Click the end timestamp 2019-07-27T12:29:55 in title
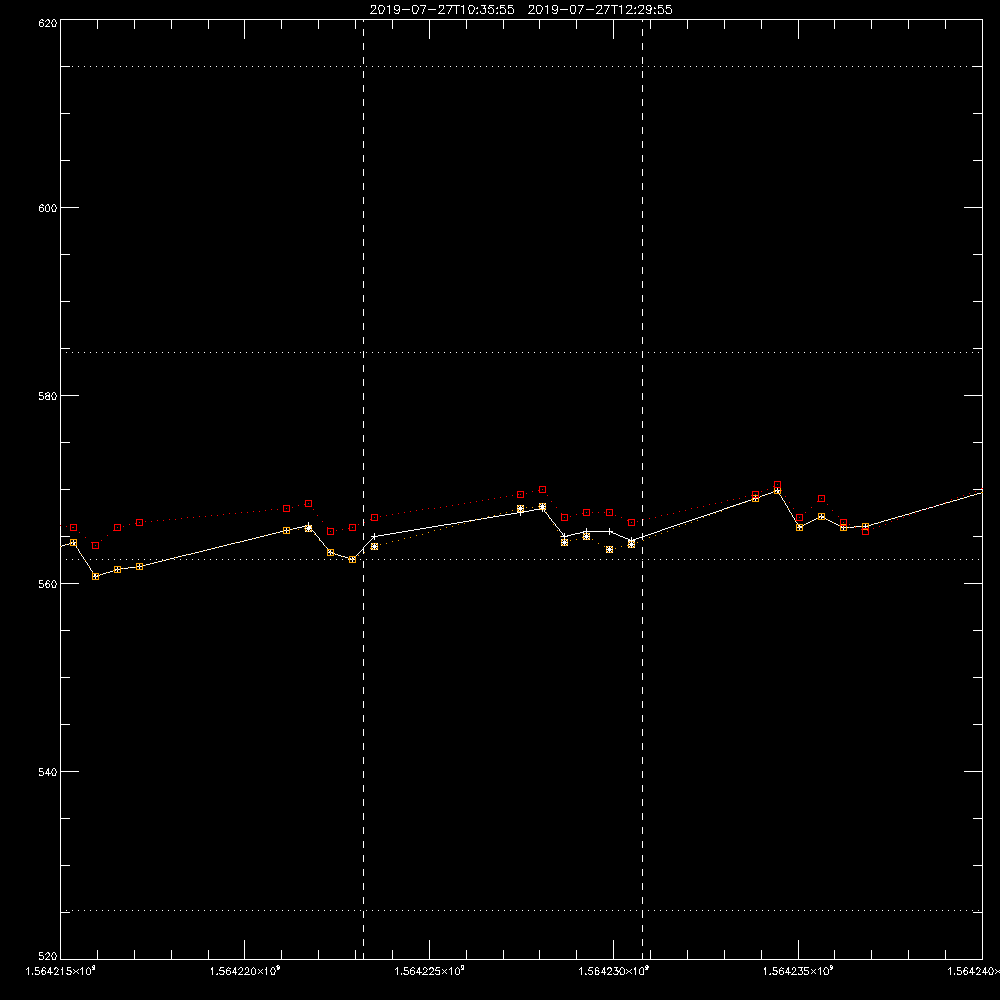Viewport: 1000px width, 1000px height. click(600, 10)
